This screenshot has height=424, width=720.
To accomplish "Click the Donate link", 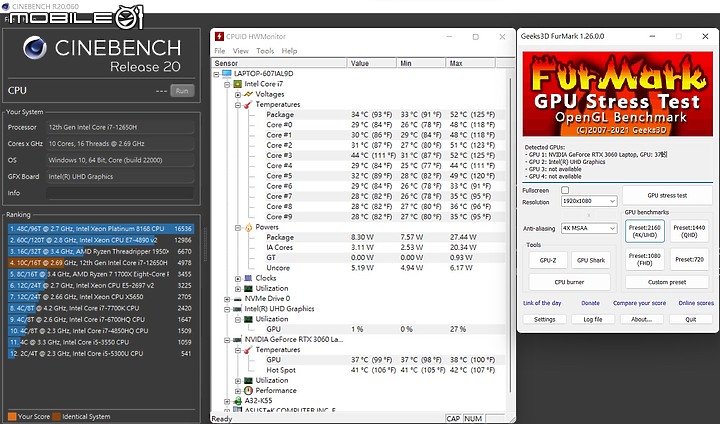I will click(591, 303).
